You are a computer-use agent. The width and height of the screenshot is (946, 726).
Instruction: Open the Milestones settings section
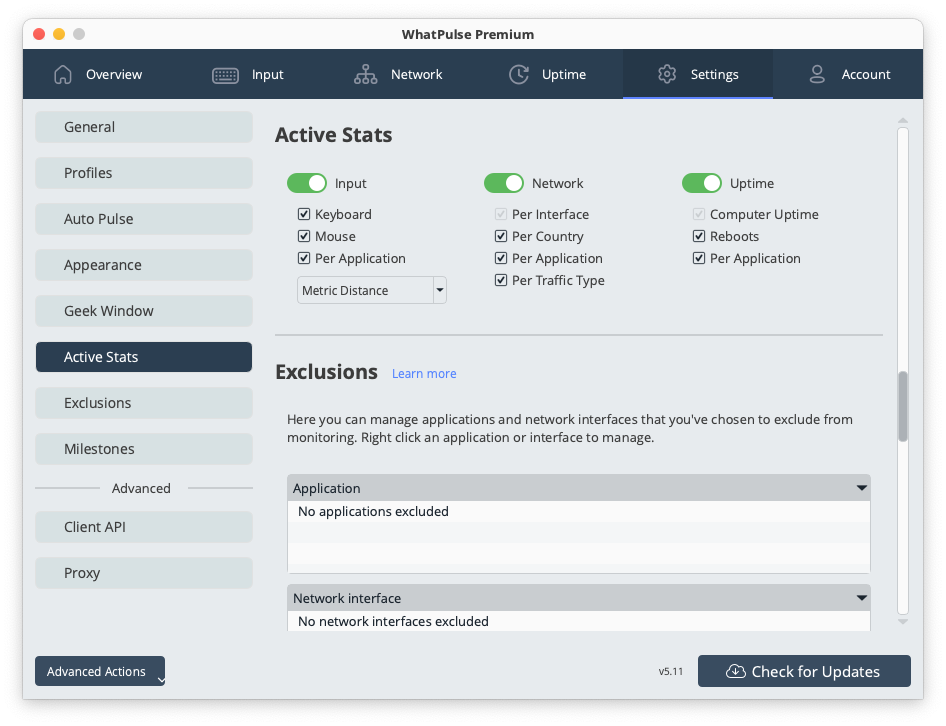tap(143, 448)
